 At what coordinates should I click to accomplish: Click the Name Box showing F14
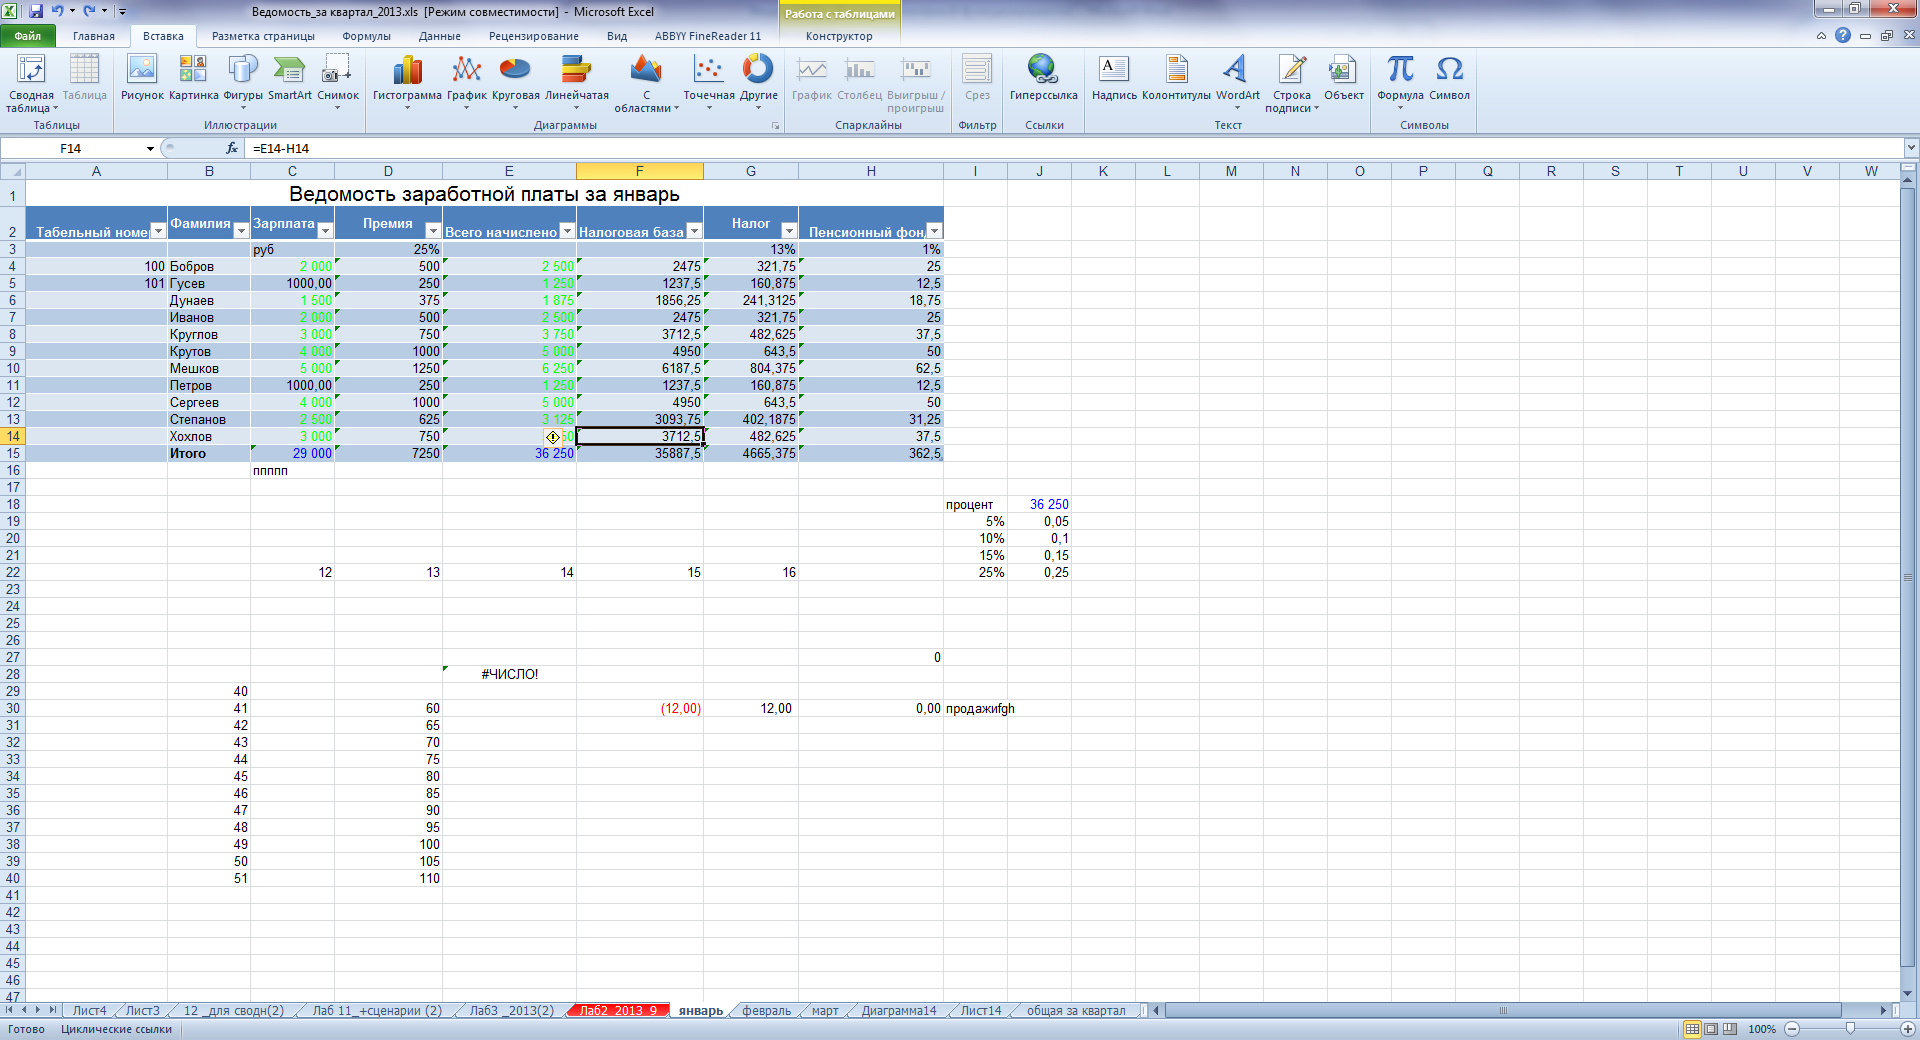72,149
